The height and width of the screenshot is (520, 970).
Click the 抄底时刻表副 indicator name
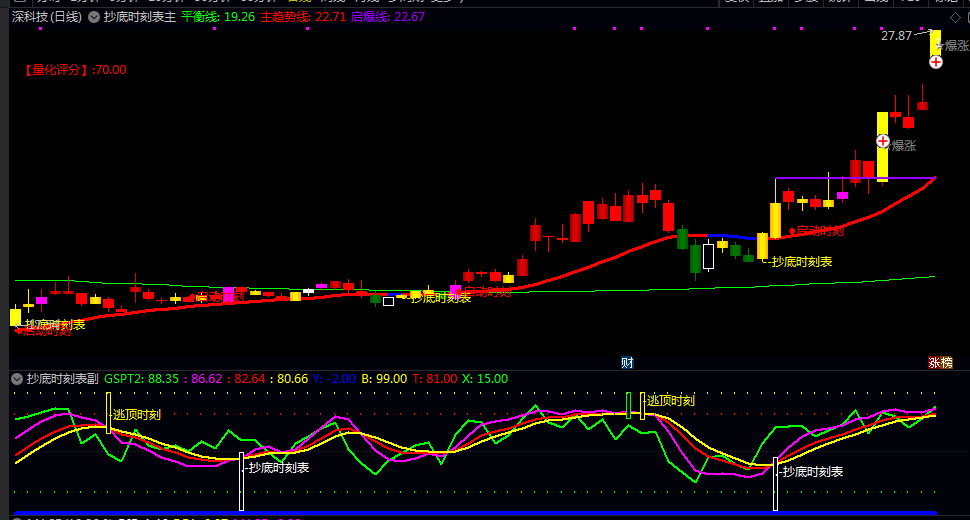pyautogui.click(x=62, y=379)
